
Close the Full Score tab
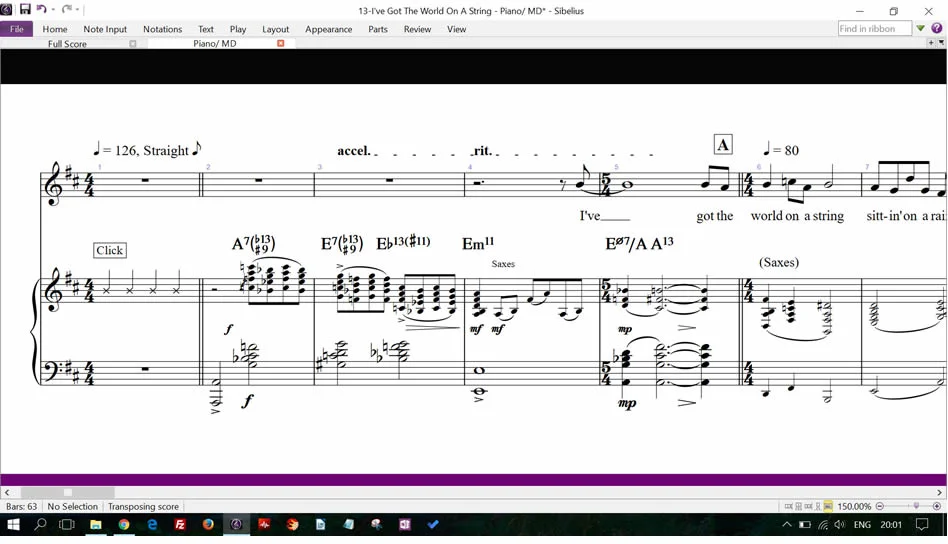132,44
